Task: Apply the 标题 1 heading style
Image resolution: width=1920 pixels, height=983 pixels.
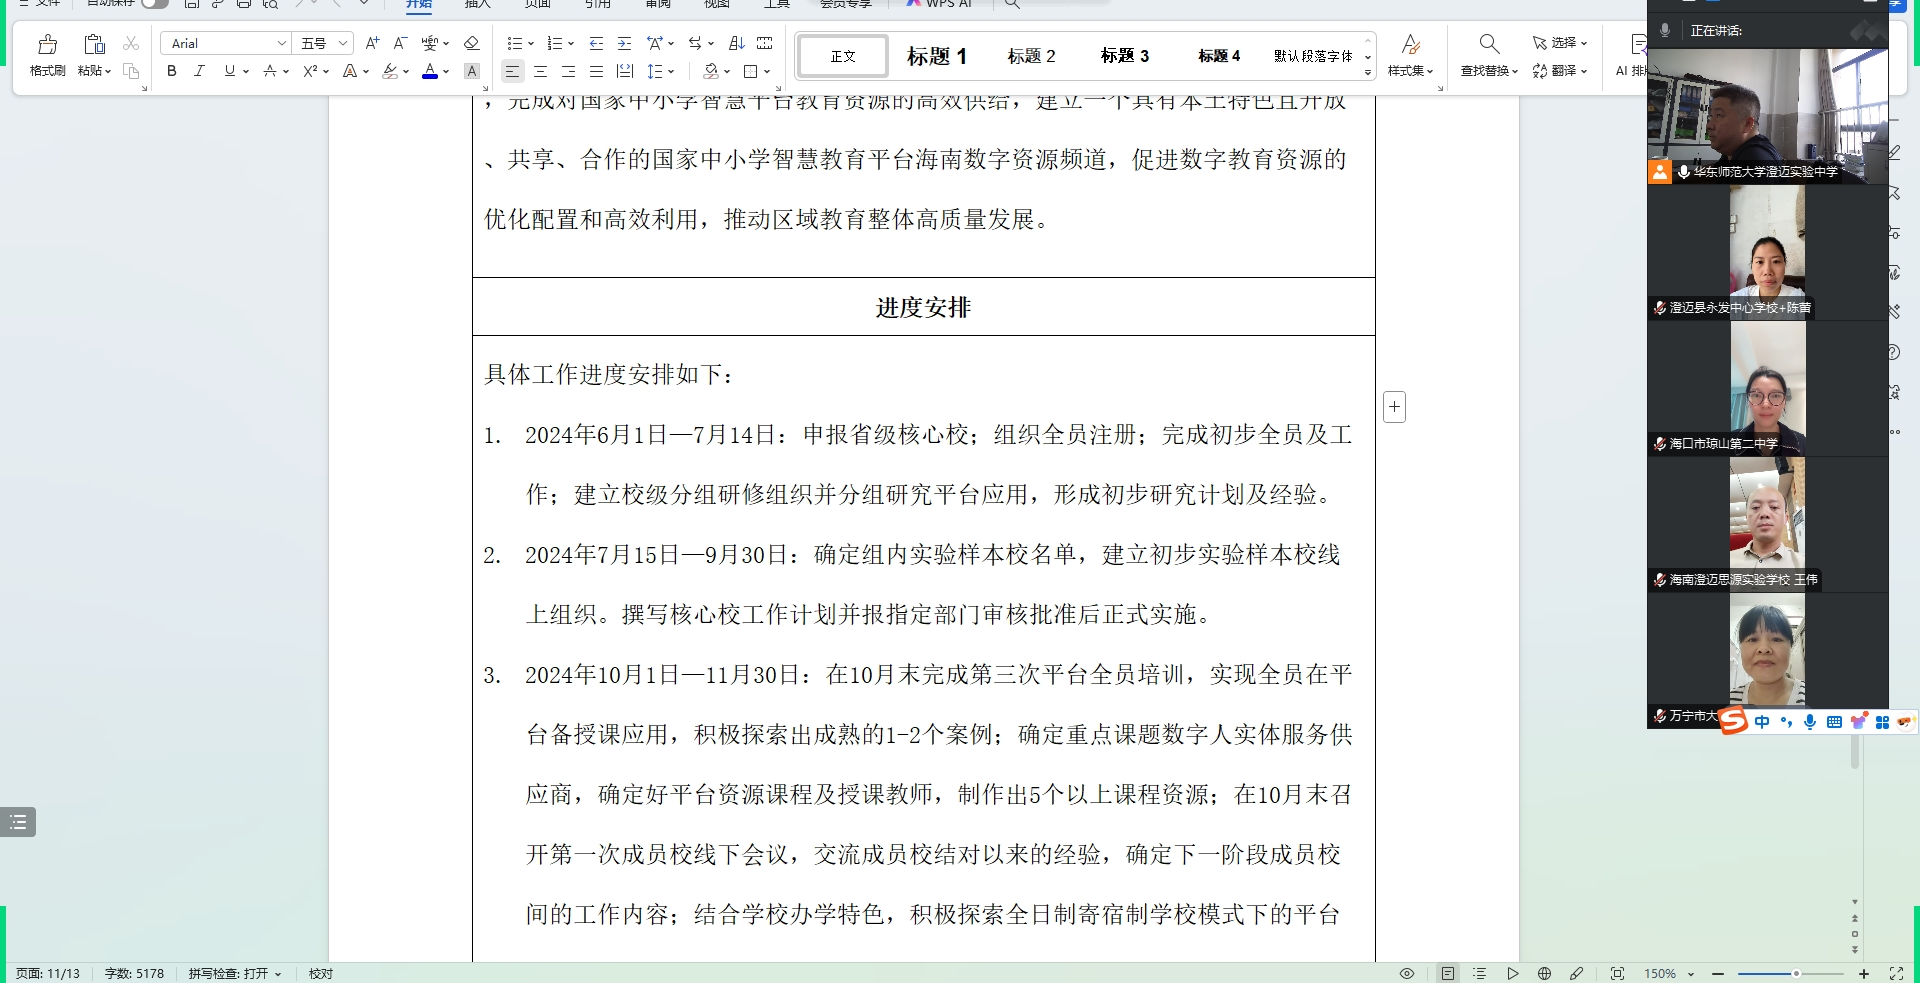Action: click(x=935, y=55)
